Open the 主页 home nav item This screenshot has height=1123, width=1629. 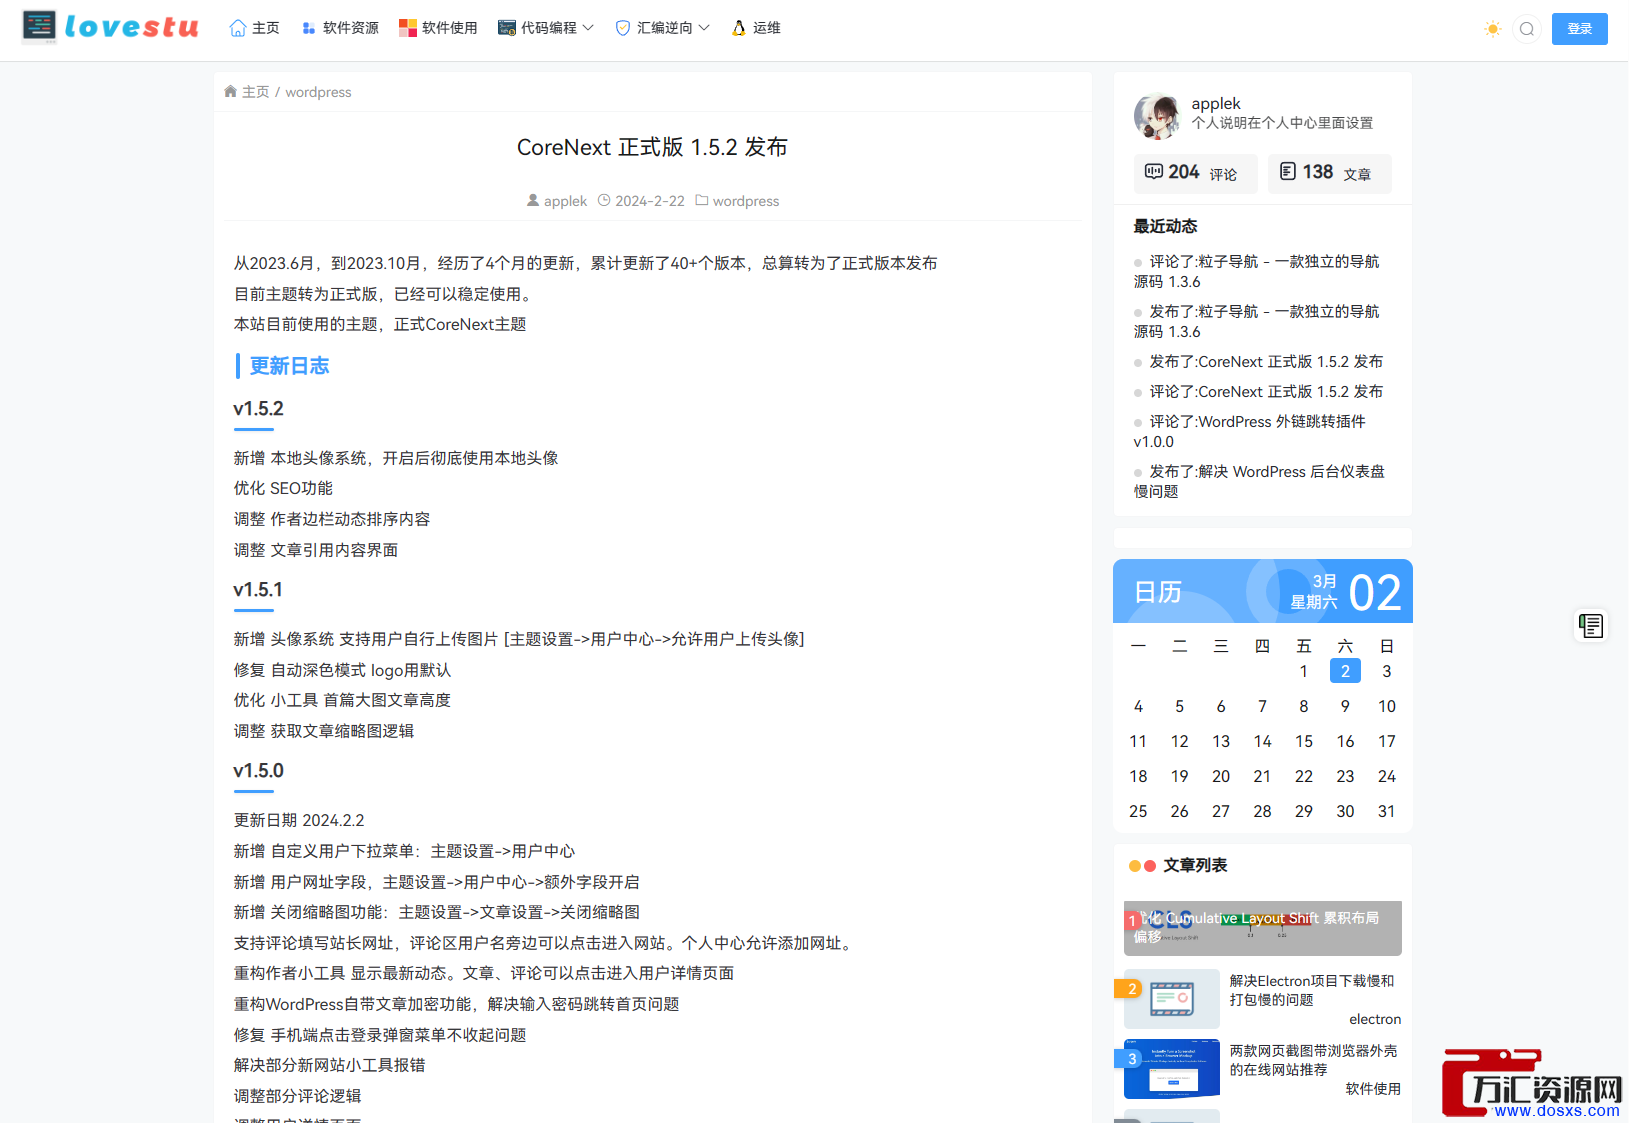[x=254, y=28]
